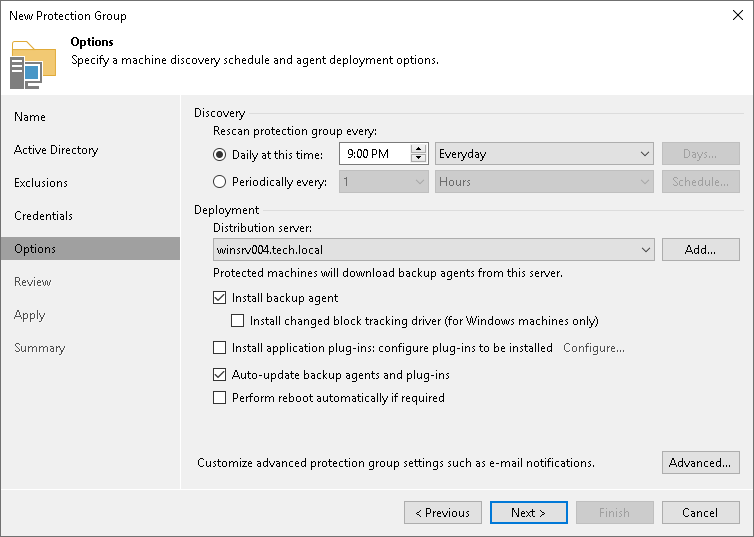Open Advanced... protection group settings
The image size is (754, 537).
(701, 462)
